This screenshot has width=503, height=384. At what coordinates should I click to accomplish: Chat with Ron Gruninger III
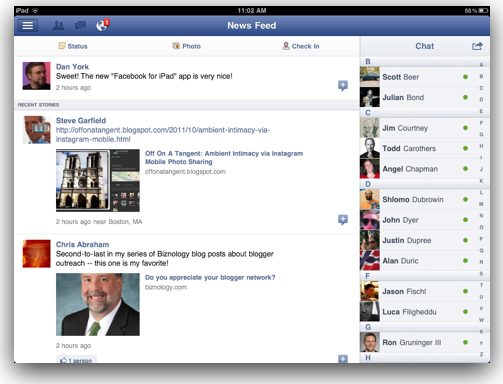419,342
